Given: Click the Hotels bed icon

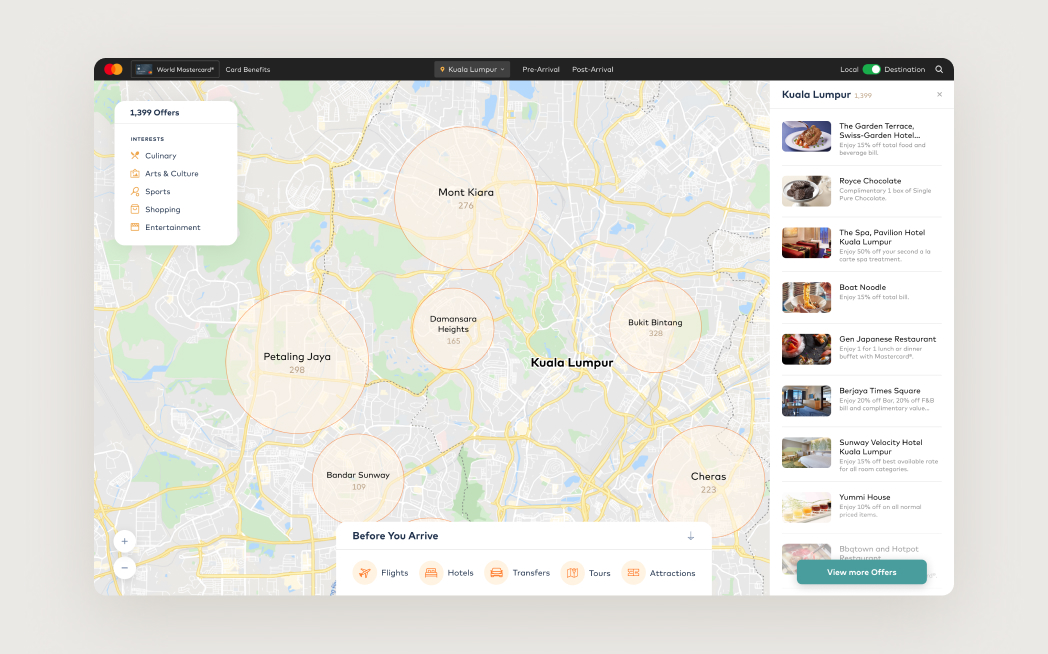Looking at the screenshot, I should [x=431, y=573].
